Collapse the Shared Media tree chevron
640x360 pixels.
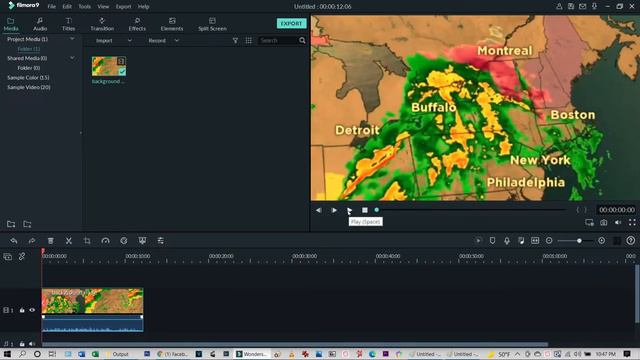(72, 58)
